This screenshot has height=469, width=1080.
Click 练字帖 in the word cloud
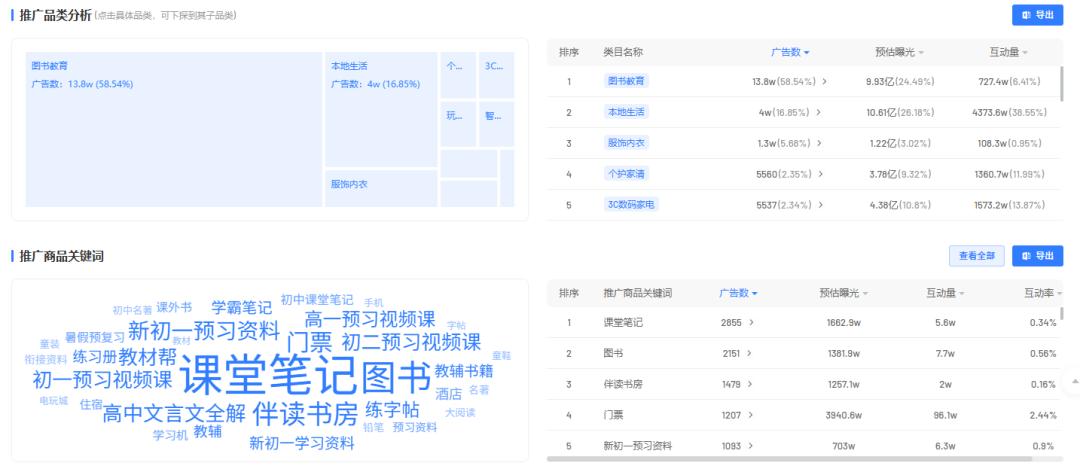pos(392,410)
